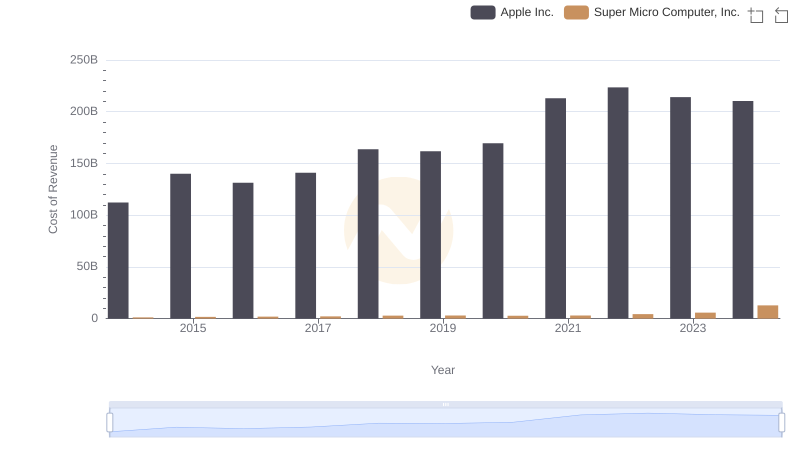Click the Apple bar for 2019

431,235
